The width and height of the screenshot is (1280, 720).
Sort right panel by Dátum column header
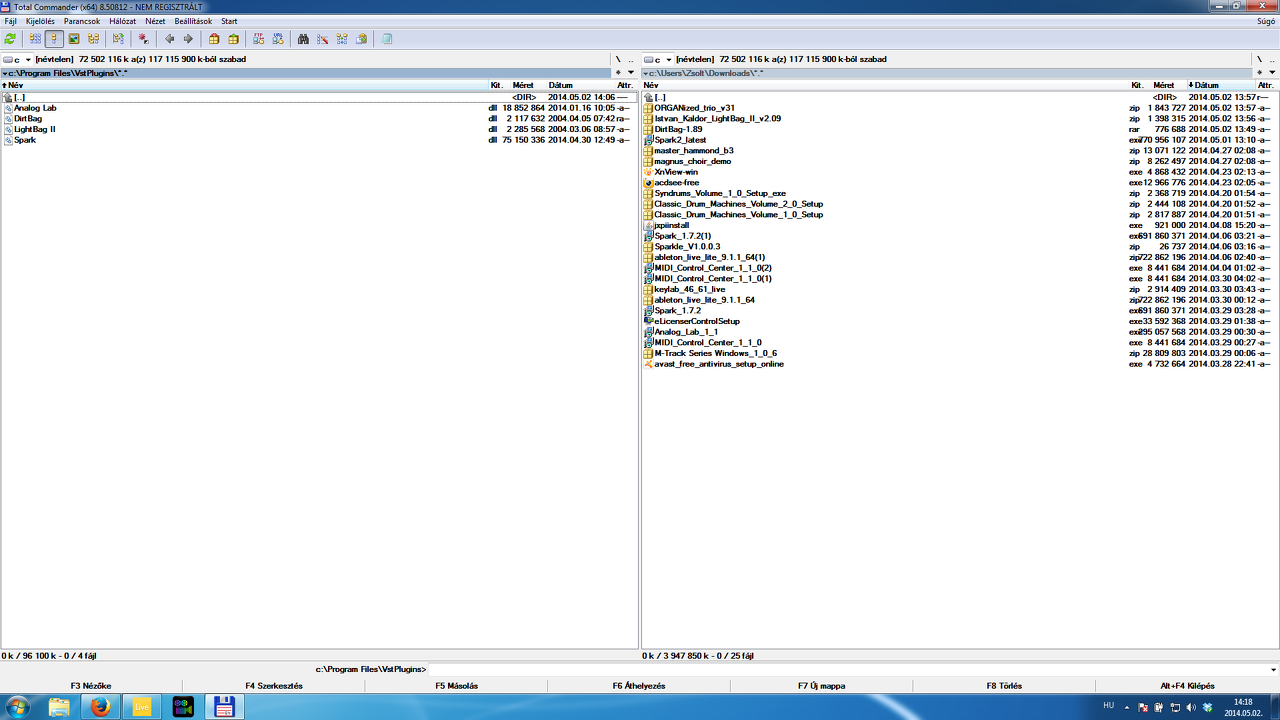click(x=1221, y=85)
